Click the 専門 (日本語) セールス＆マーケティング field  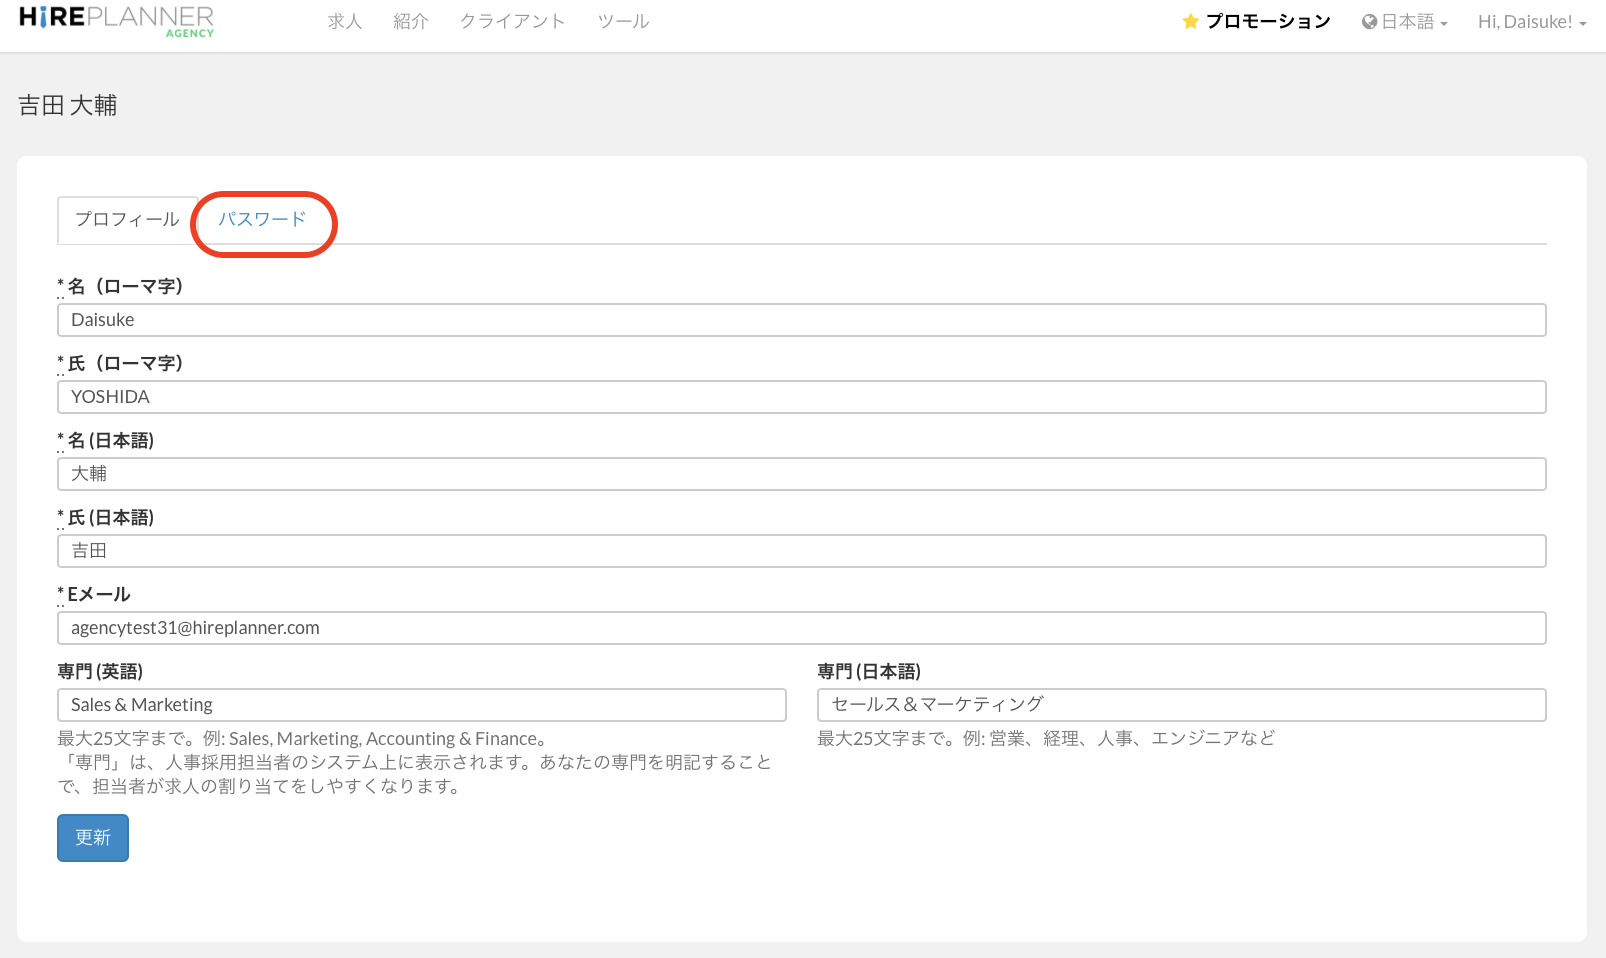tap(1181, 705)
